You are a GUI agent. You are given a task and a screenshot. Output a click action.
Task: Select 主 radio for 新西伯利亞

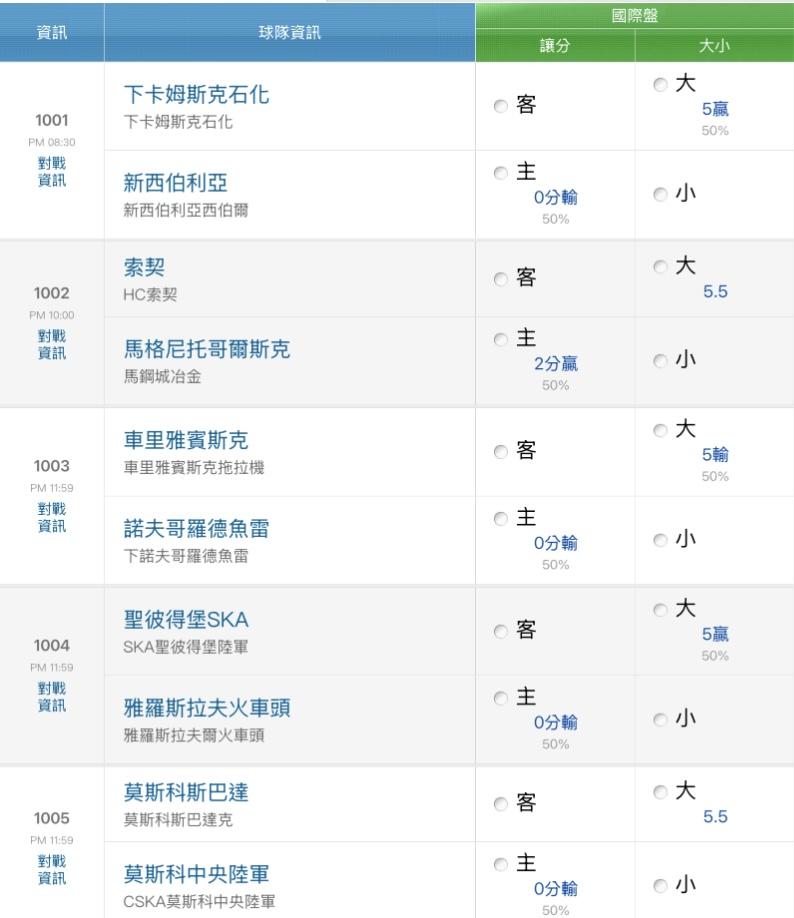pos(500,174)
